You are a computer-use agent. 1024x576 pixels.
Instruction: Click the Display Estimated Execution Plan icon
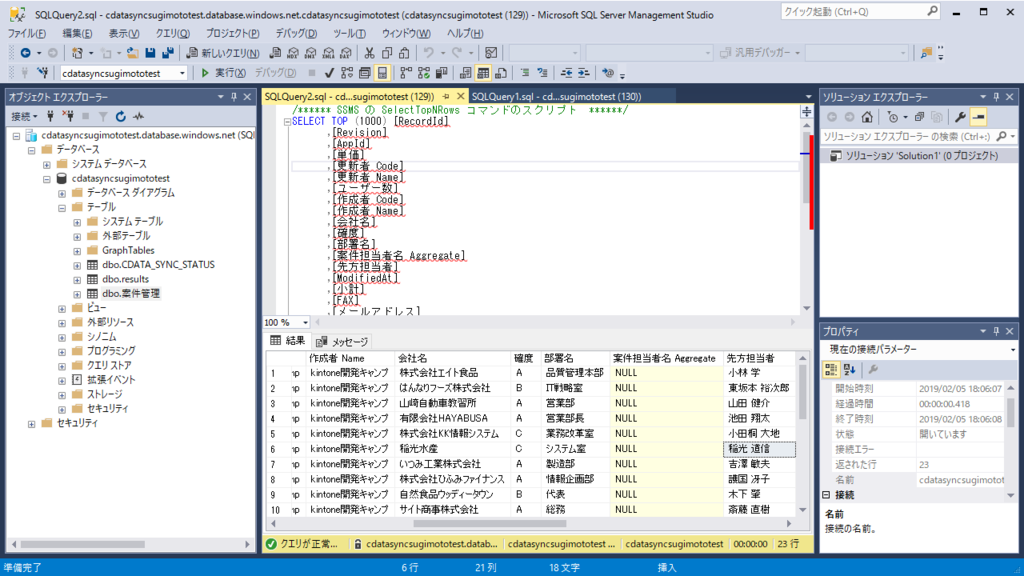click(x=347, y=73)
